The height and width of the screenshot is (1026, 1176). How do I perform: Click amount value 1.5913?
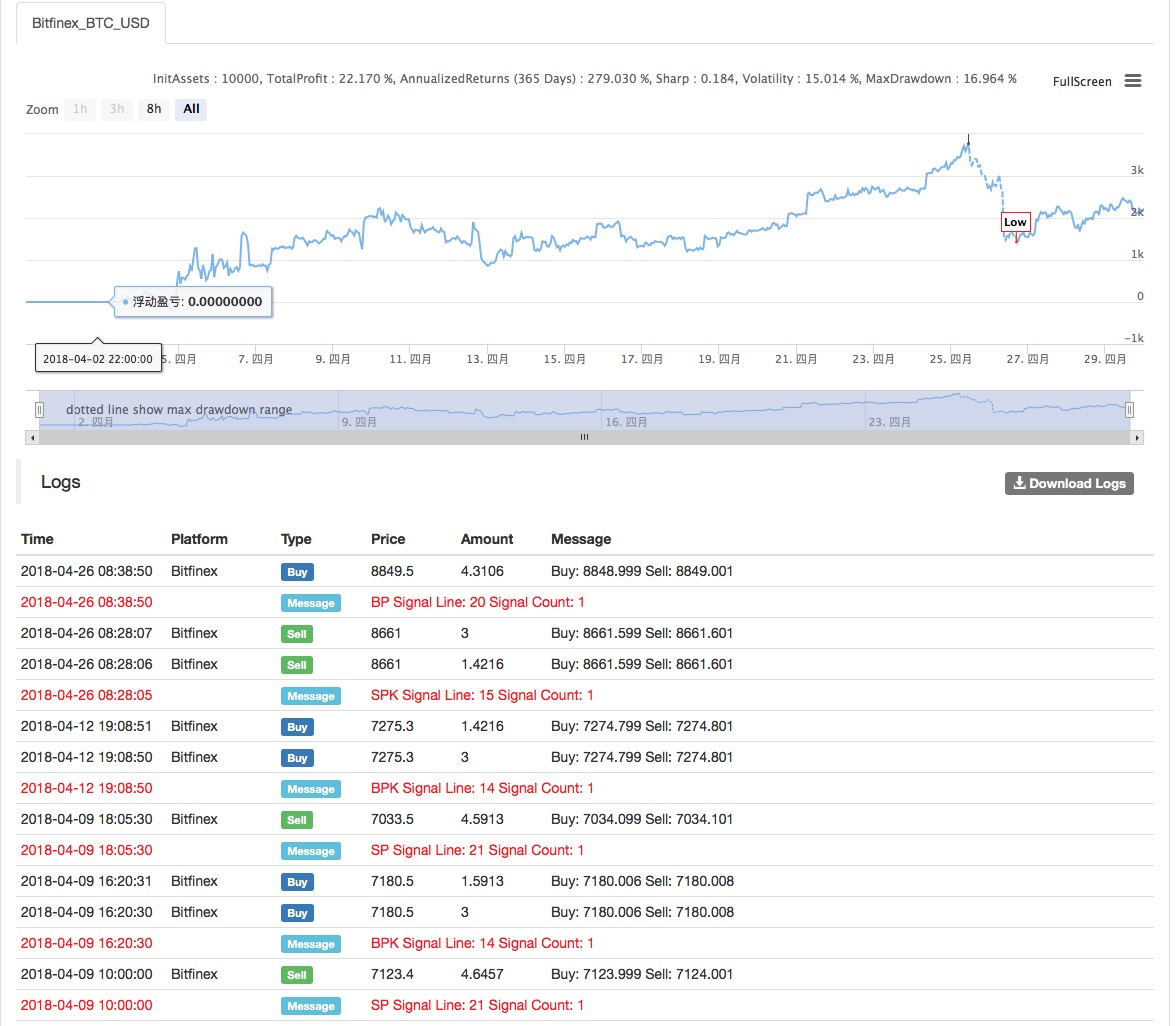[x=482, y=881]
